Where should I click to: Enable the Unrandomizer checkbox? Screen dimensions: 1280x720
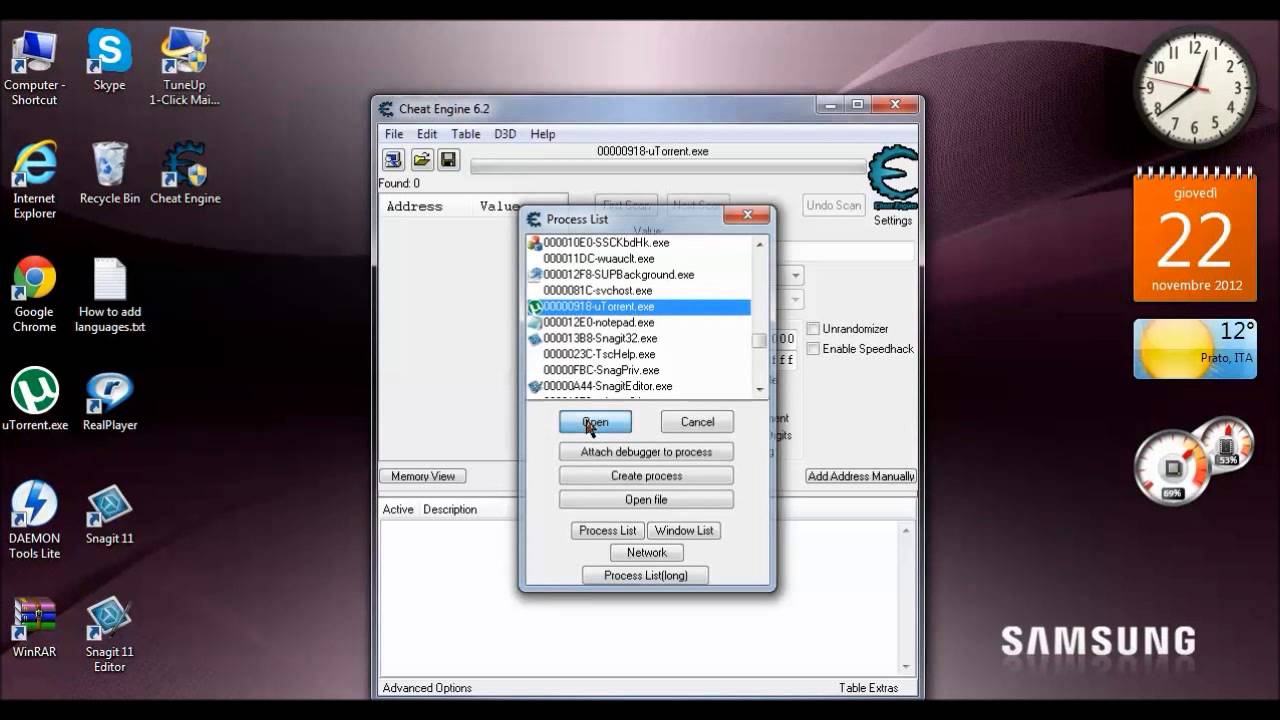(x=813, y=329)
